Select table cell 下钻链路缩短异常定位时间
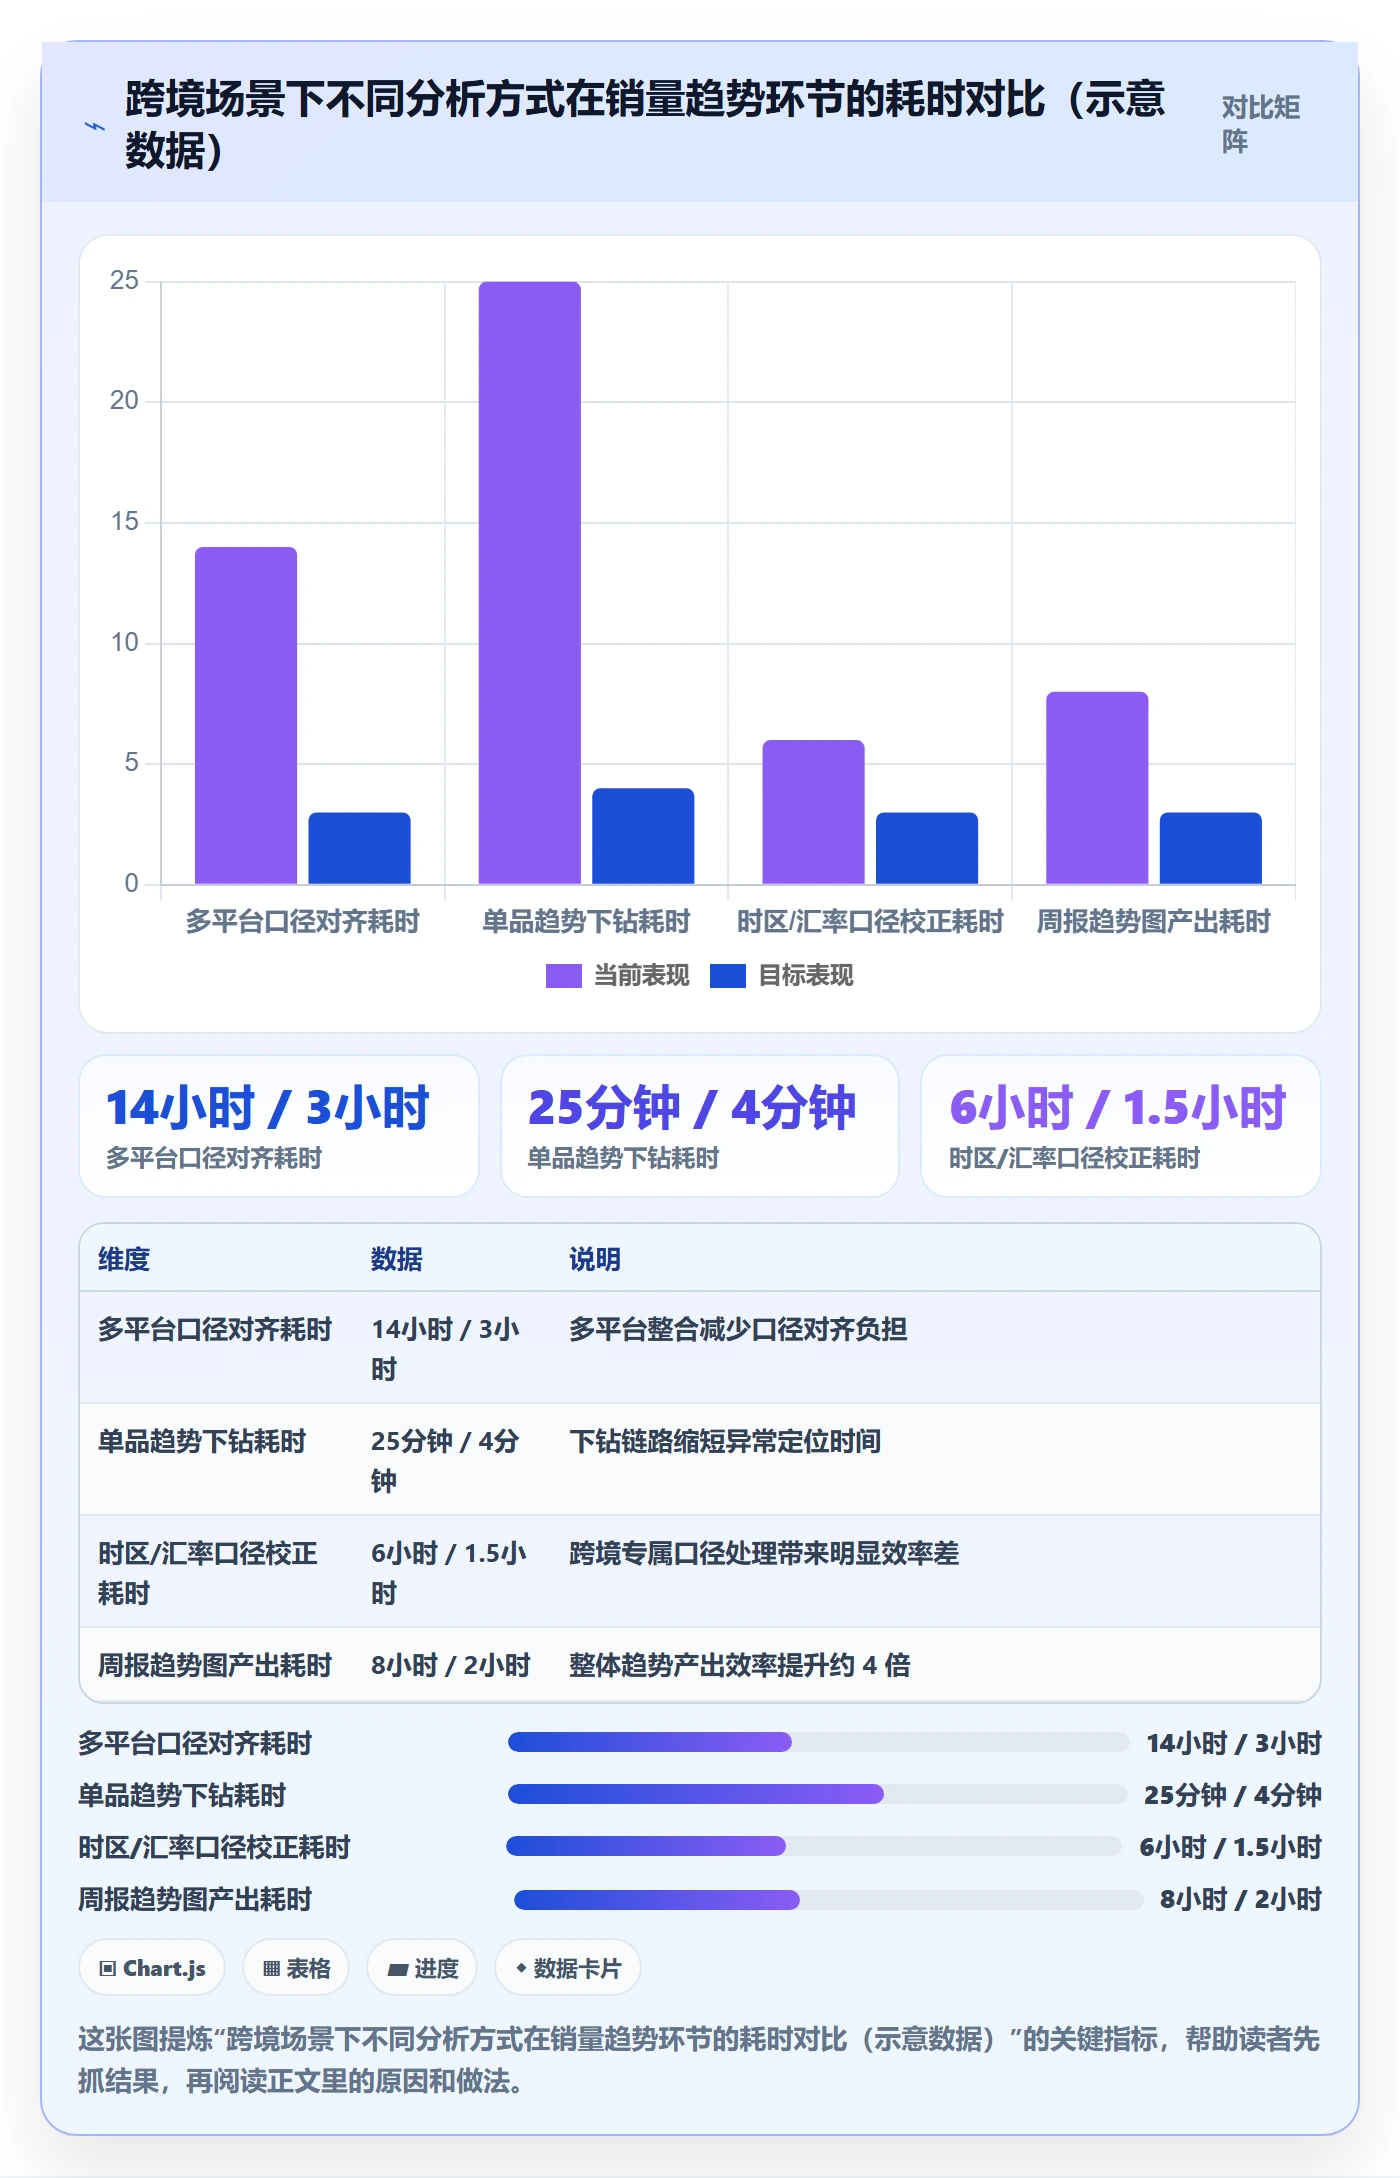 (x=725, y=1441)
